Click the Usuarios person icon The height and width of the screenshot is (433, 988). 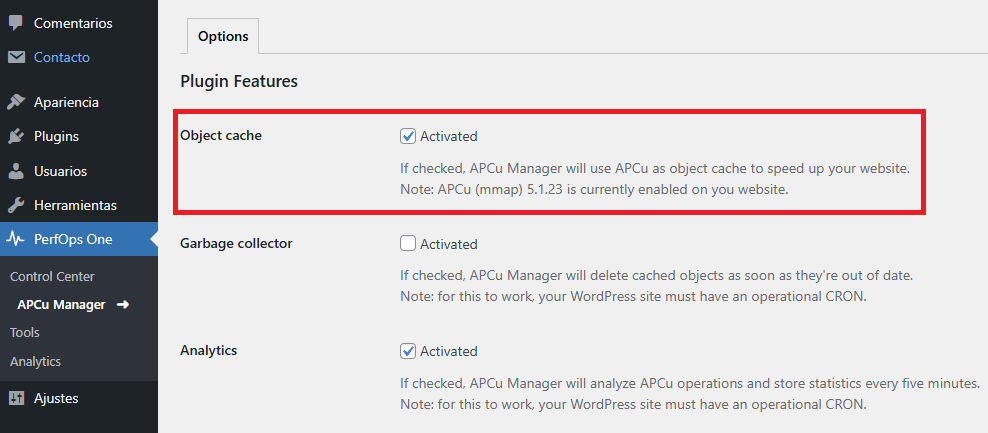pyautogui.click(x=16, y=171)
